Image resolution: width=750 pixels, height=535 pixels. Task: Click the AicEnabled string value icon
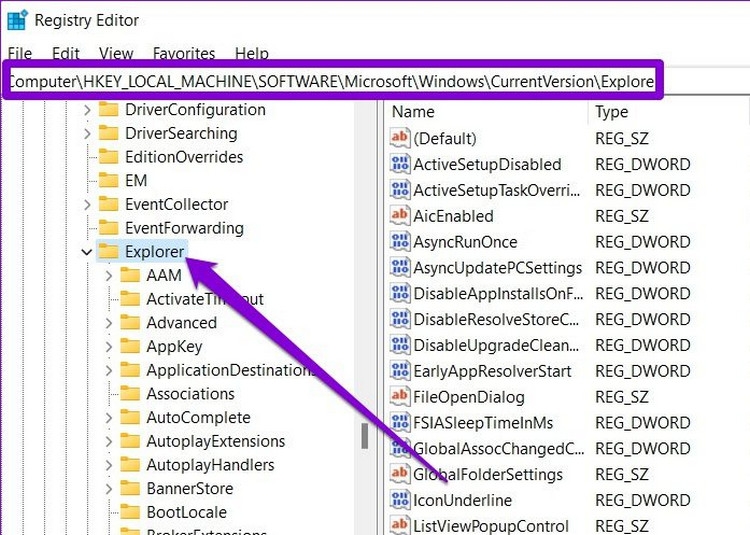[x=400, y=216]
